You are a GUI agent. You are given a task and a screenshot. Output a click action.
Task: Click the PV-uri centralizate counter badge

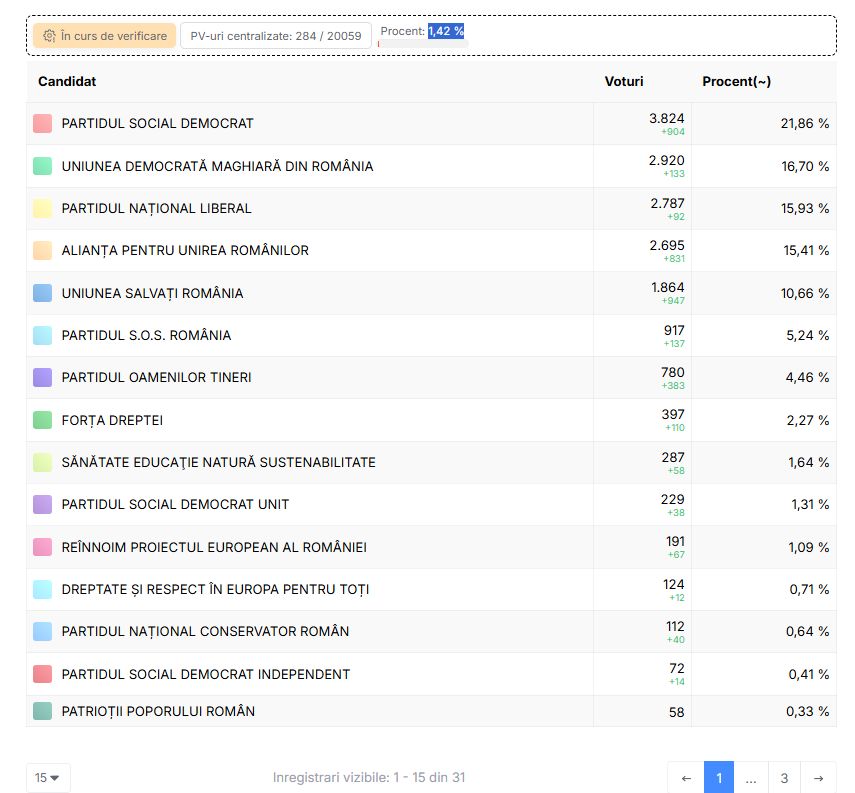coord(275,36)
